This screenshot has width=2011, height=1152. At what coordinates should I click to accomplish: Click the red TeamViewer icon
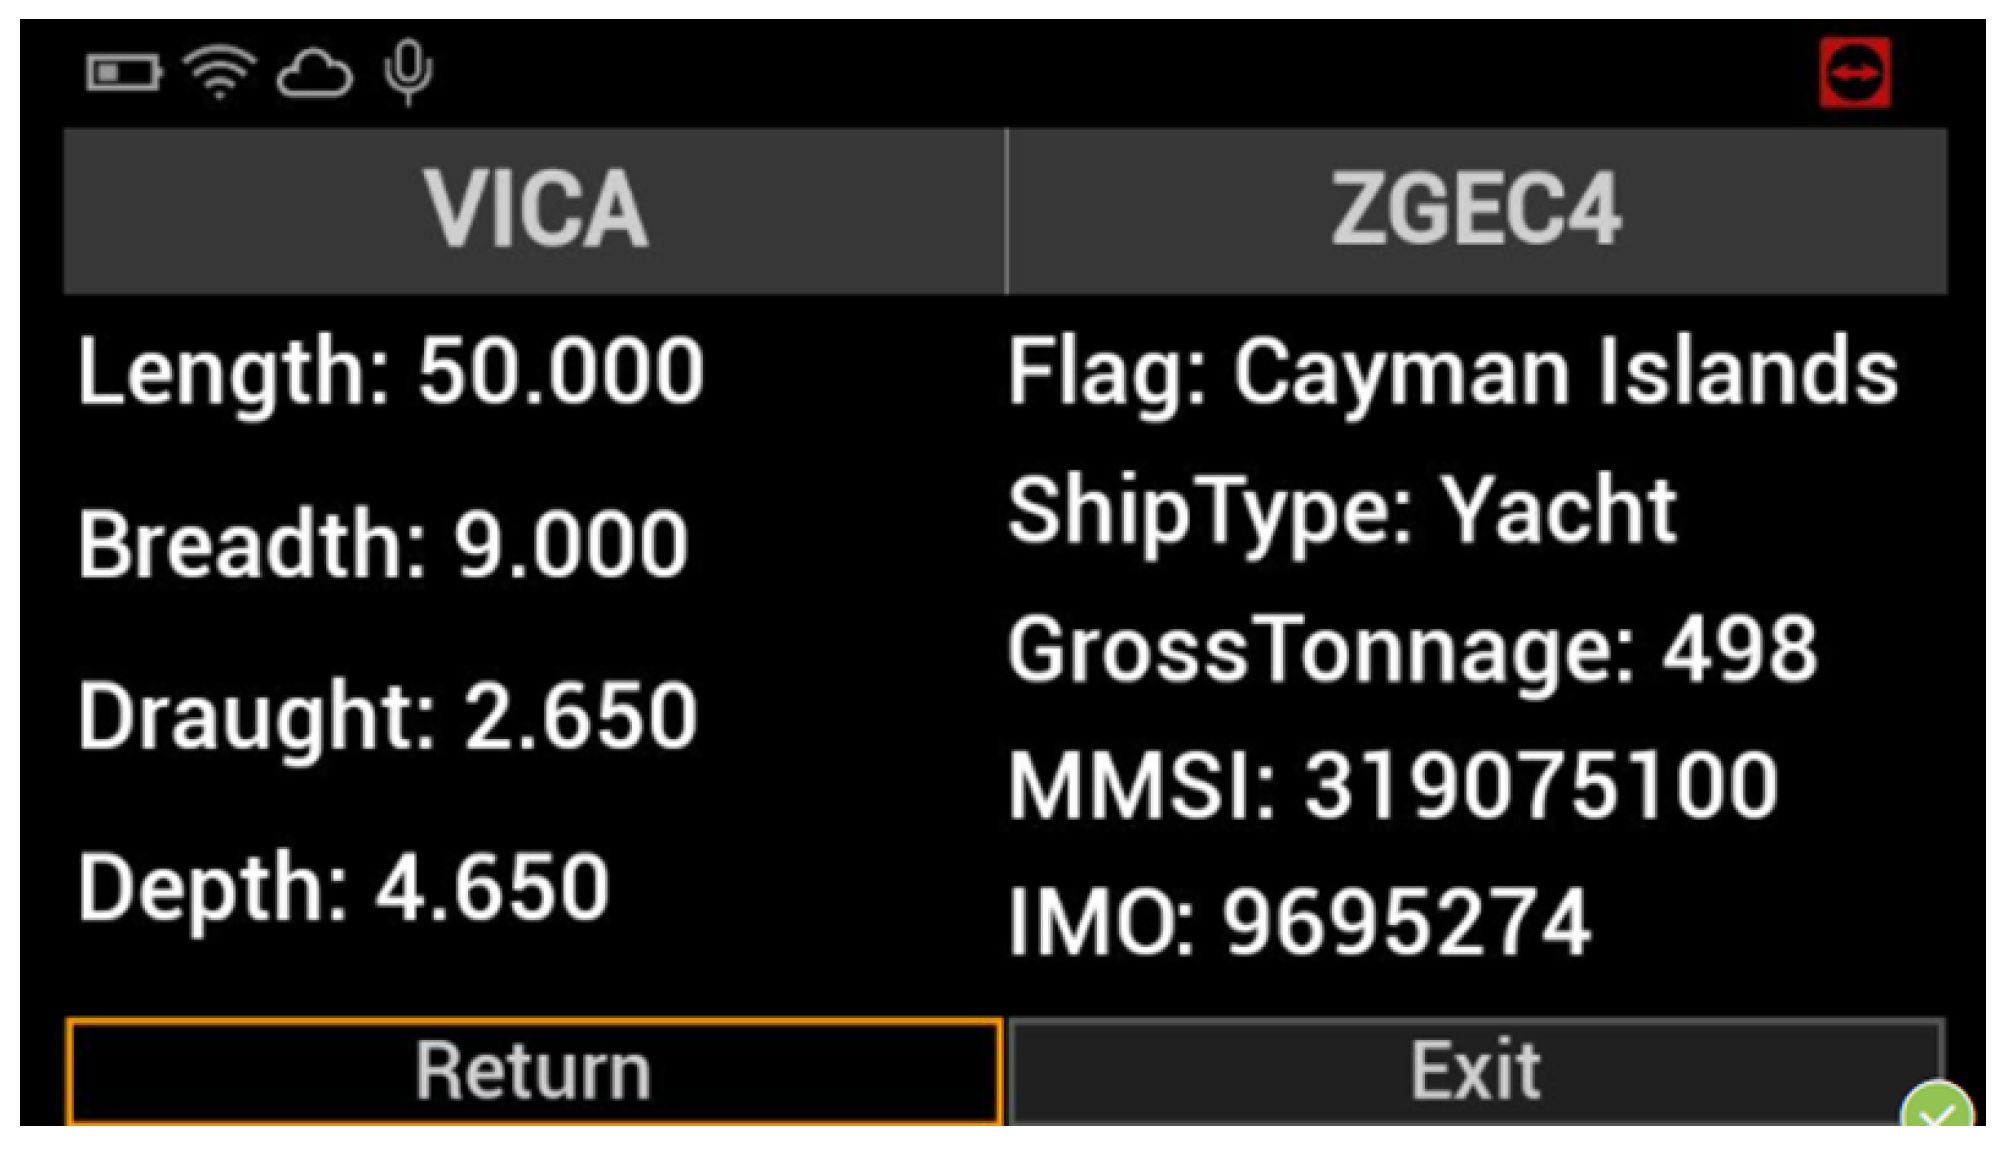[1854, 73]
